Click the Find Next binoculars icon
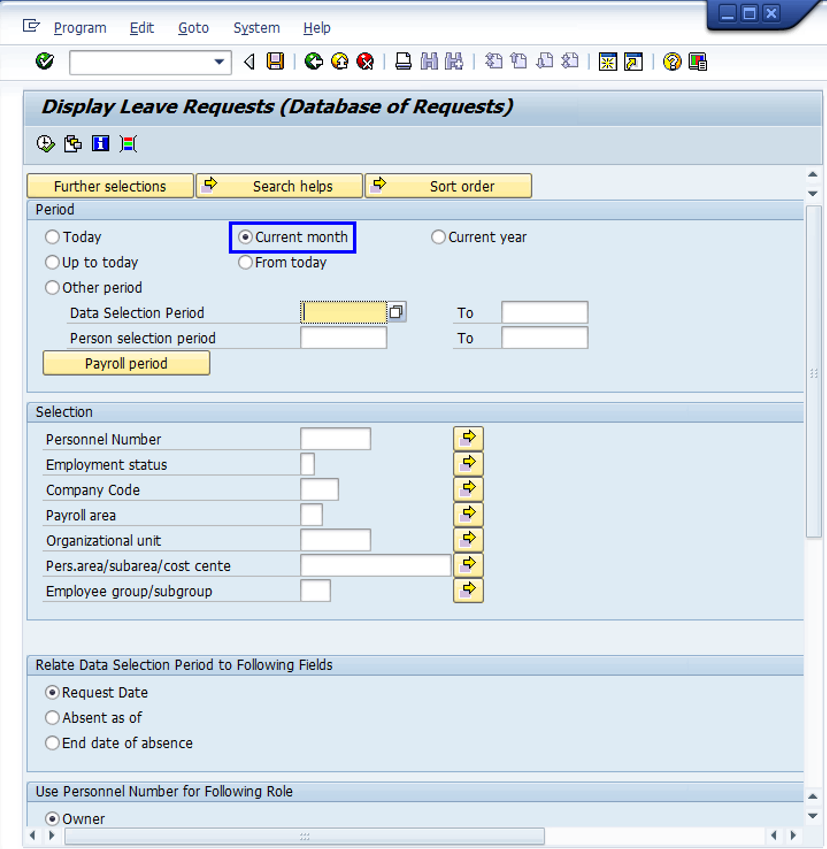This screenshot has width=827, height=849. [454, 61]
